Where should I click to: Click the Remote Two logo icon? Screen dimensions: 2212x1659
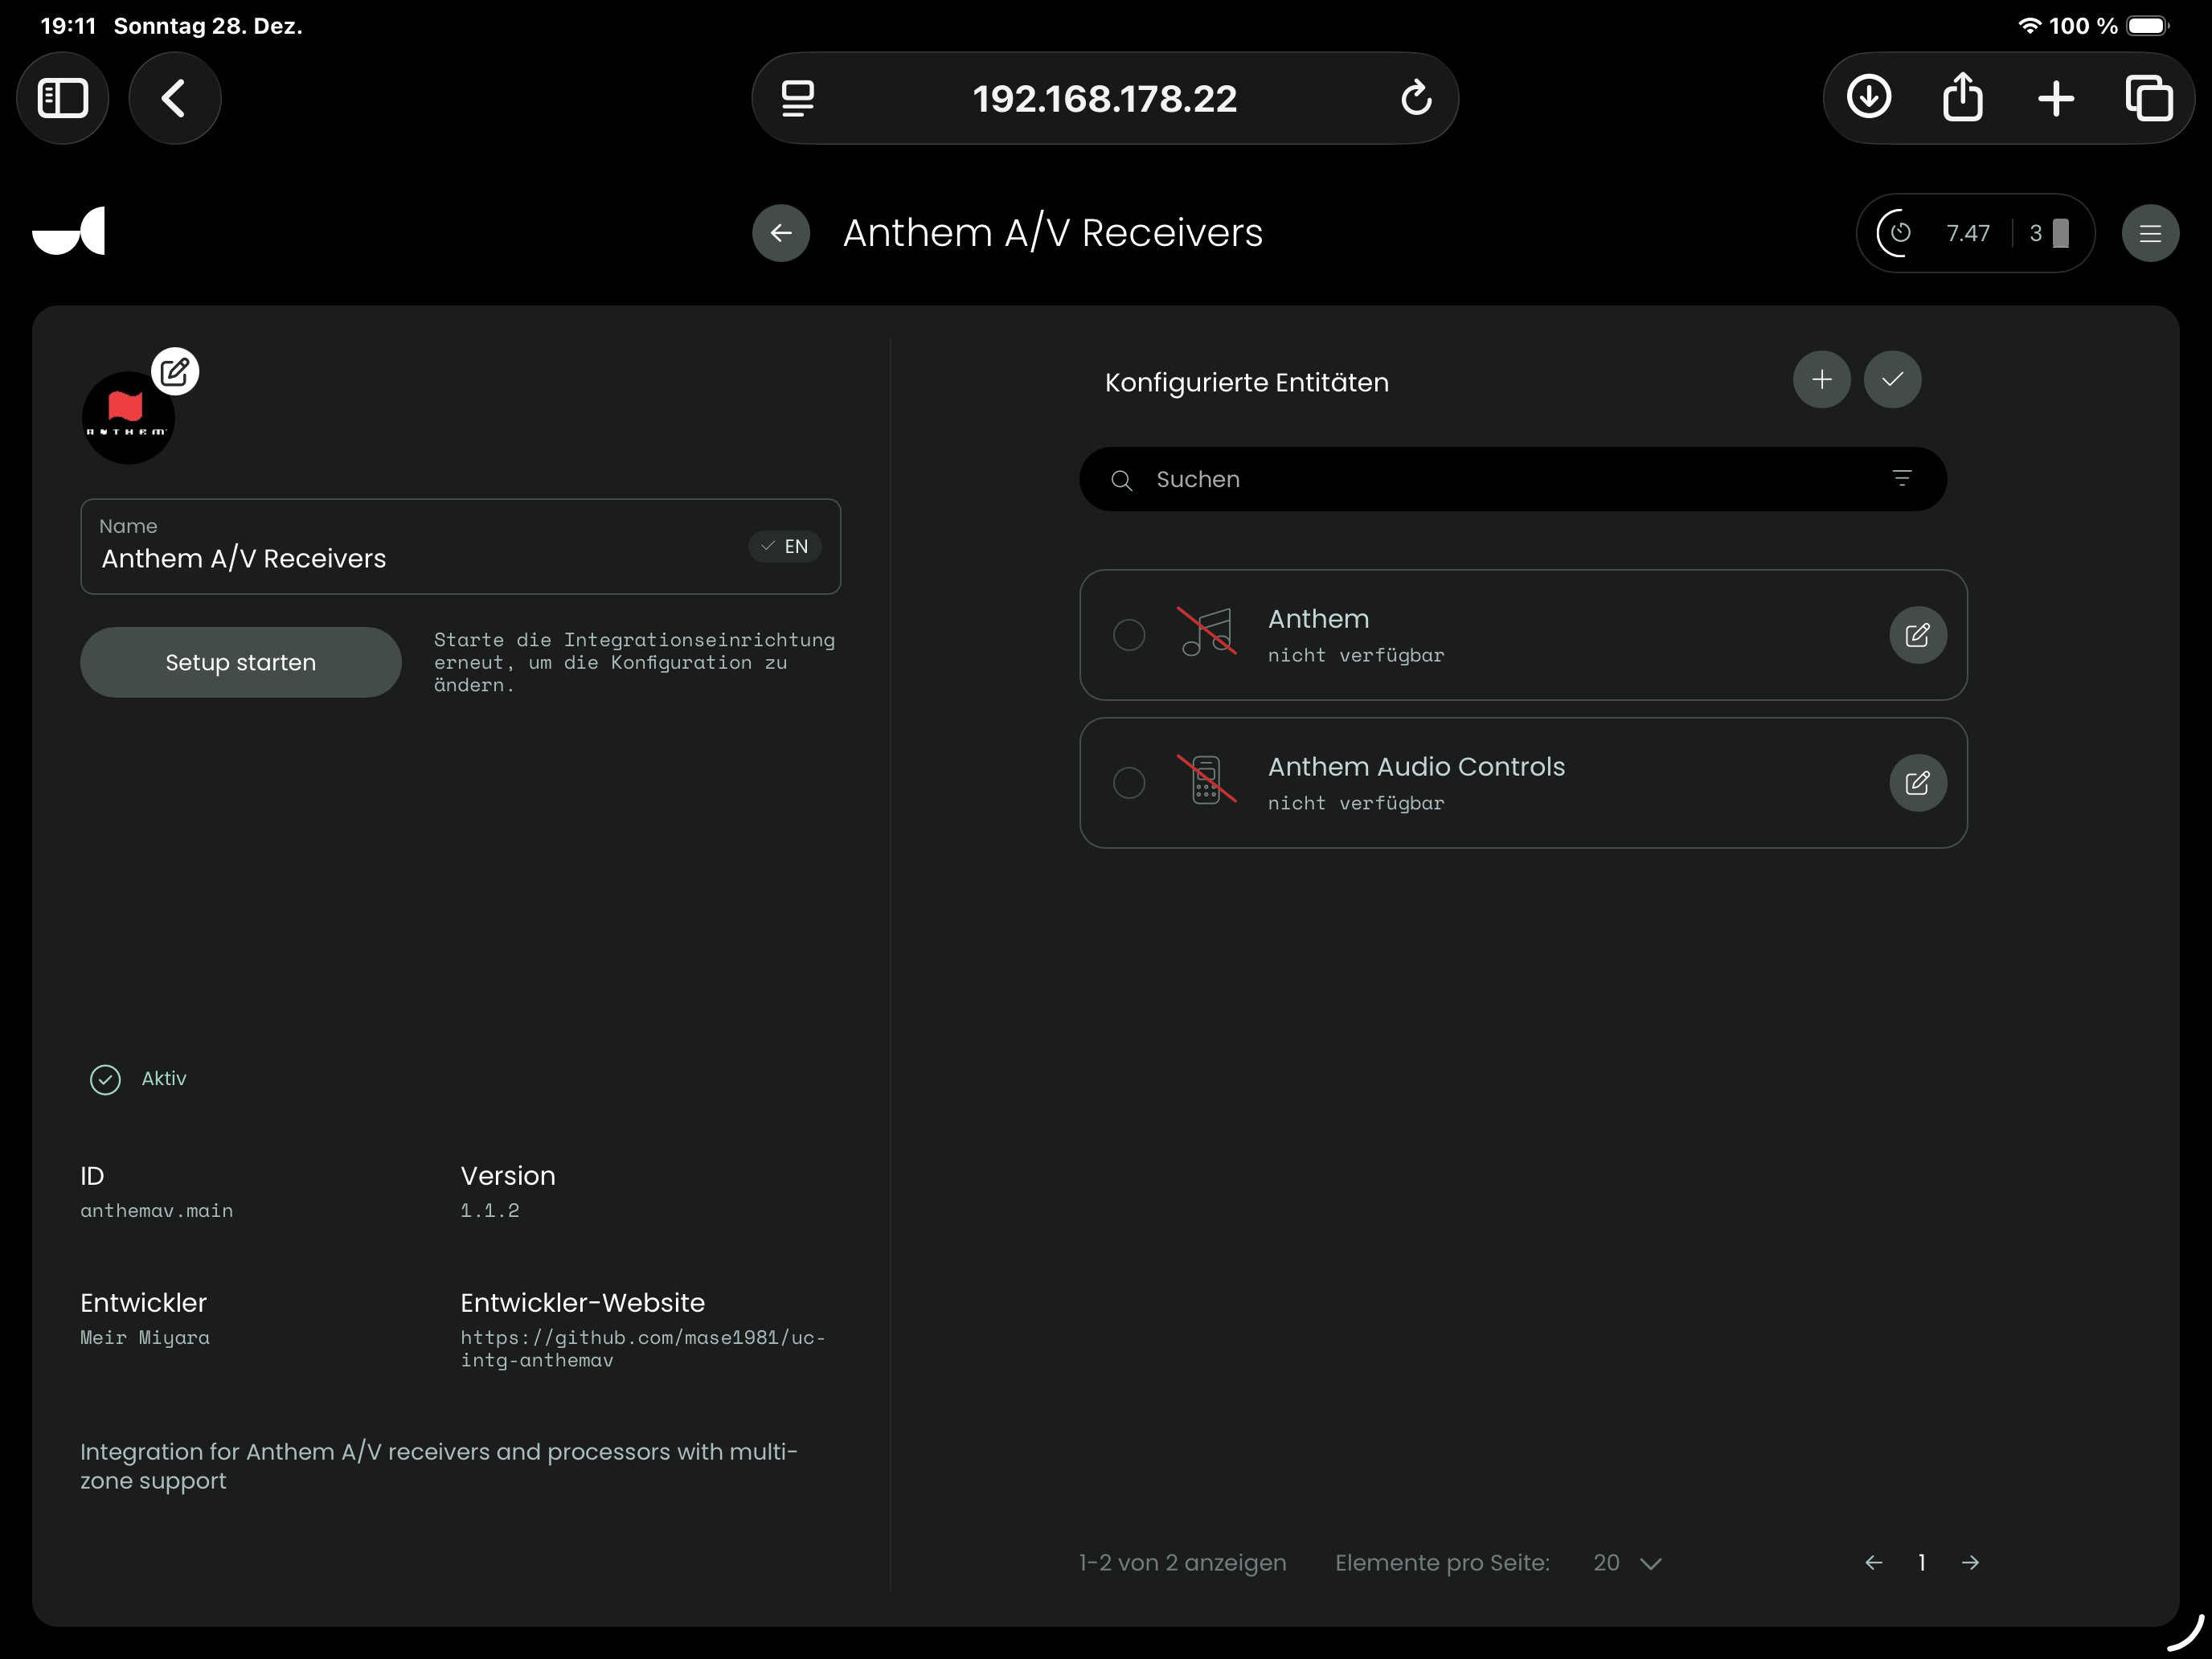pyautogui.click(x=69, y=232)
